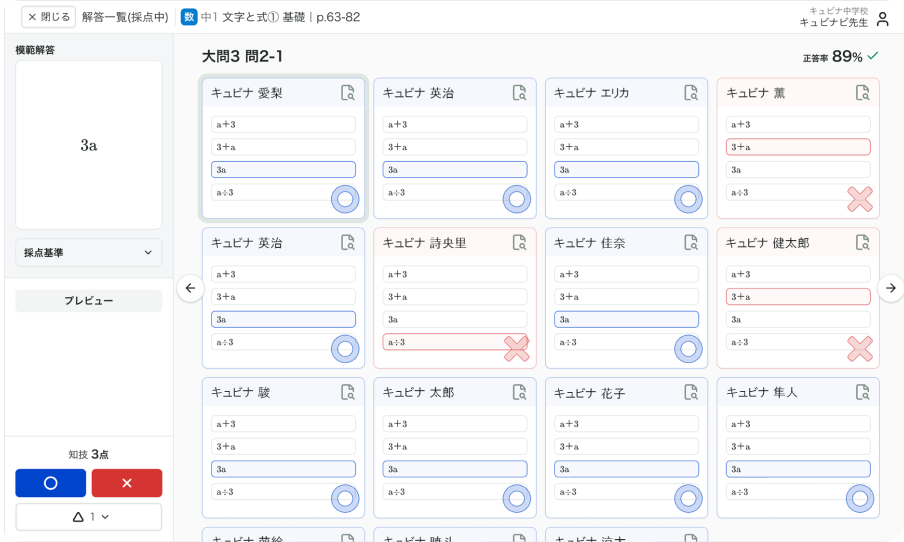The width and height of the screenshot is (904, 542).
Task: Open answer sheet icon on キュビナ 隼人 card
Action: [x=862, y=392]
